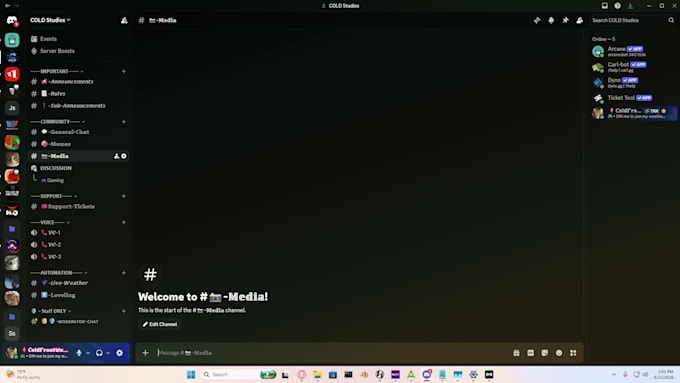Open the Threads icon in channel header
This screenshot has width=680, height=383.
coord(537,20)
